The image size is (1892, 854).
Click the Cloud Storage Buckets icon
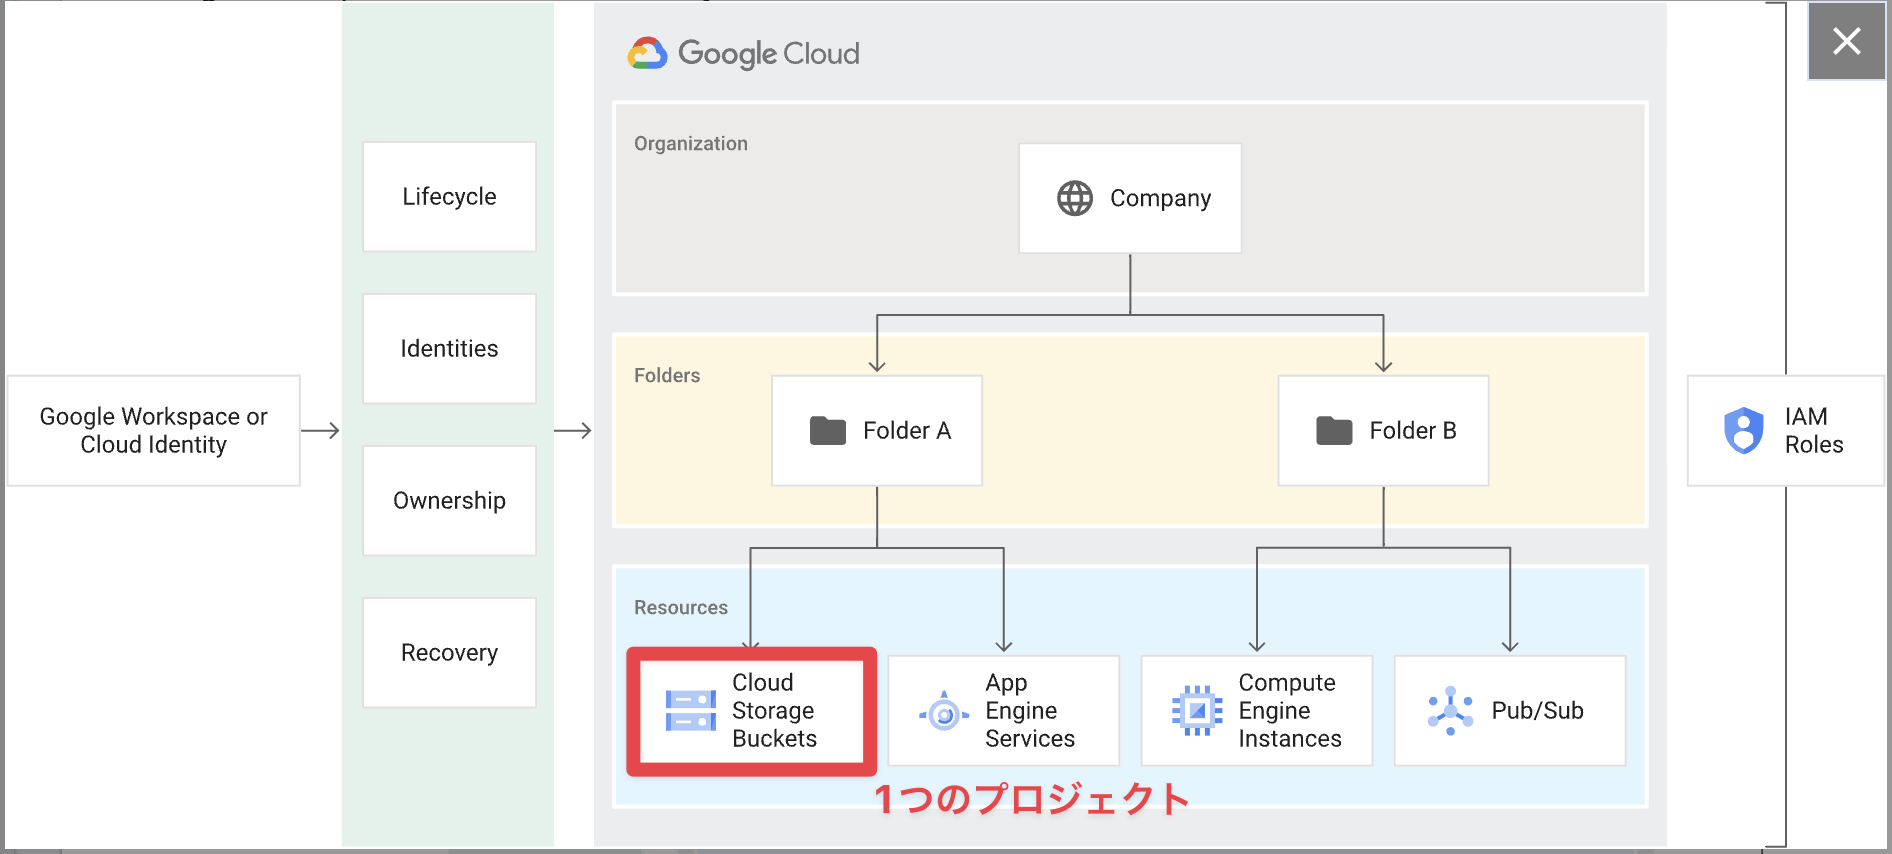(691, 711)
